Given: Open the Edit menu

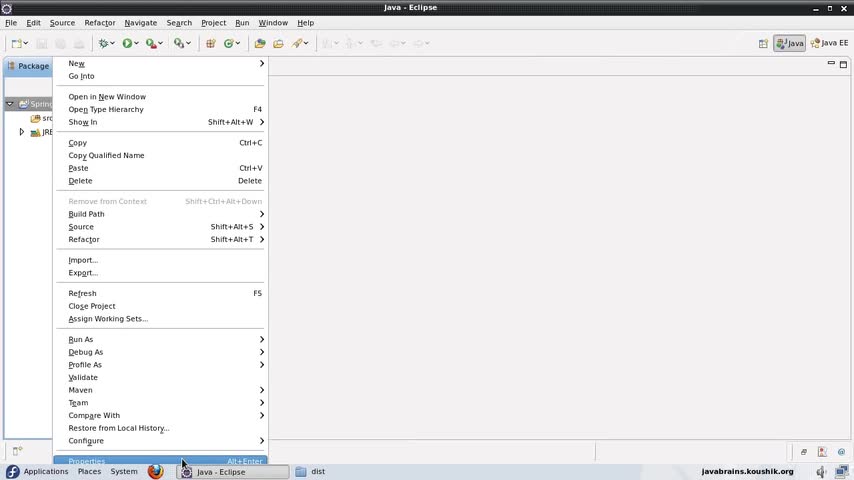Looking at the screenshot, I should pyautogui.click(x=33, y=23).
